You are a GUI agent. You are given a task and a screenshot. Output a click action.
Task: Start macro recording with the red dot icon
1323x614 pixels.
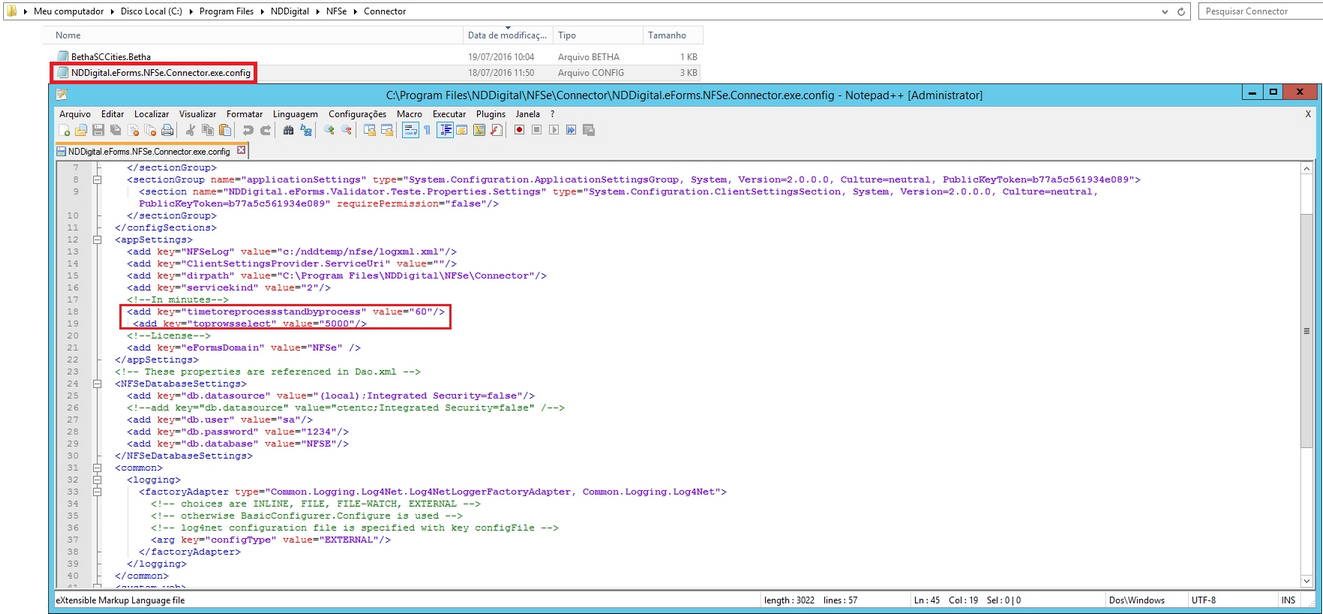(x=519, y=130)
